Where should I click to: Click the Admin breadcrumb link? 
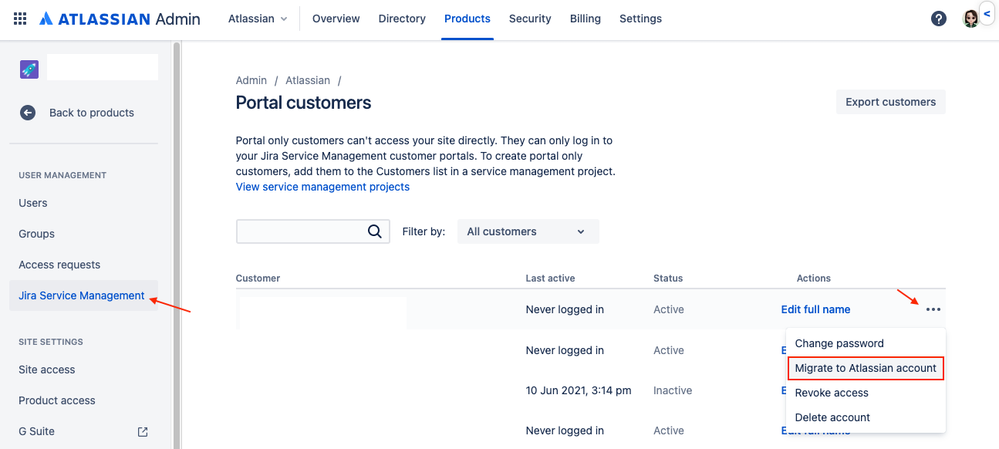click(x=251, y=80)
